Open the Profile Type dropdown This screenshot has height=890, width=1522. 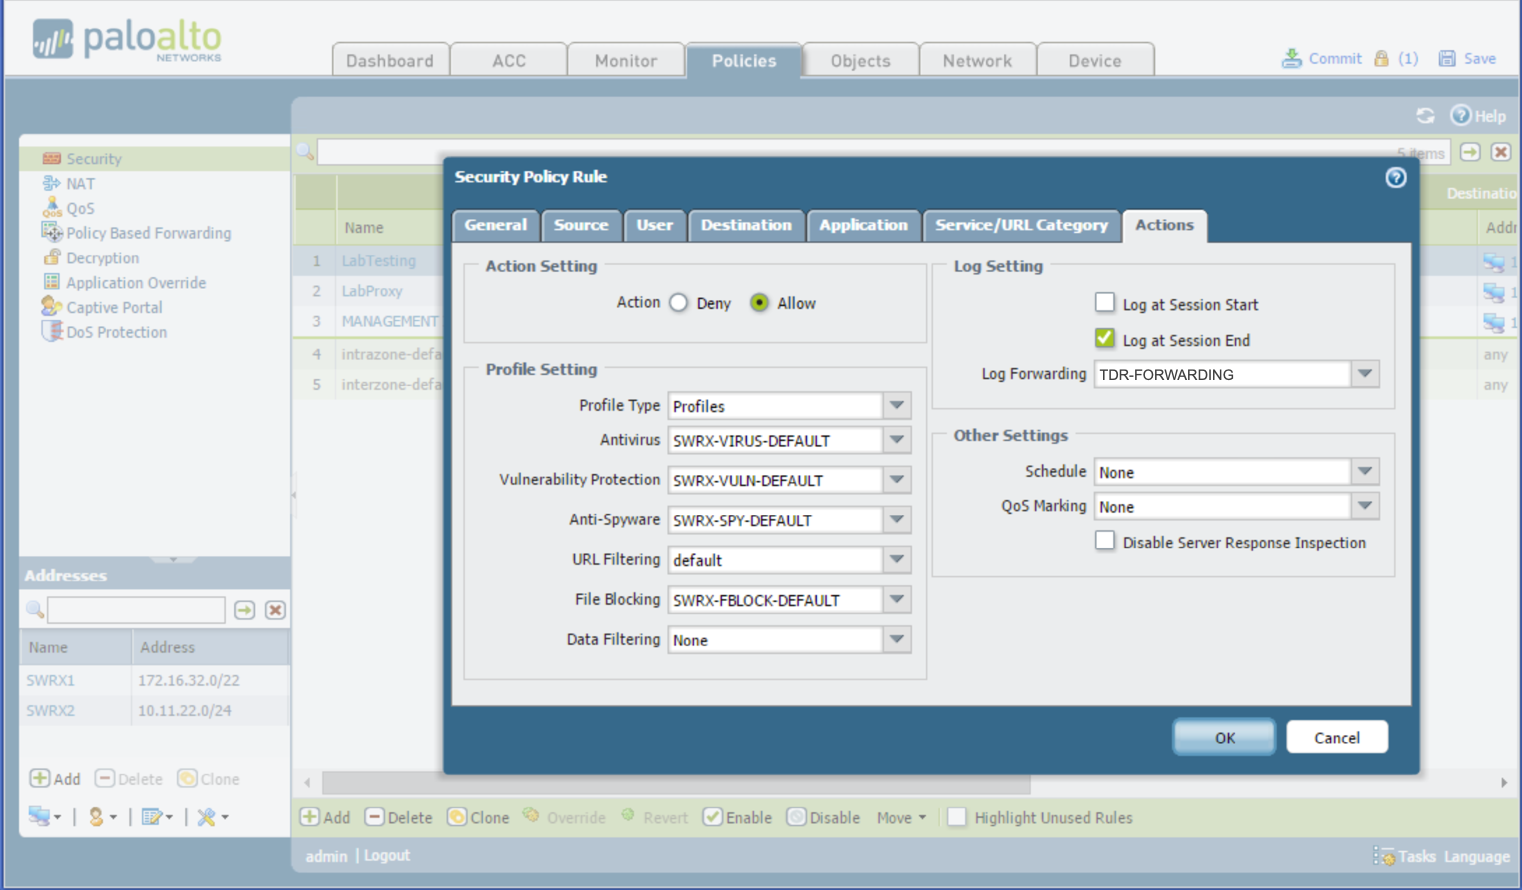click(897, 405)
